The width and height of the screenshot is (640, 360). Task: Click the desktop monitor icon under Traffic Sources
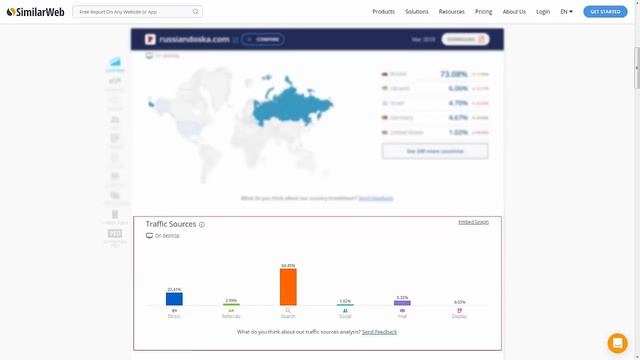149,236
